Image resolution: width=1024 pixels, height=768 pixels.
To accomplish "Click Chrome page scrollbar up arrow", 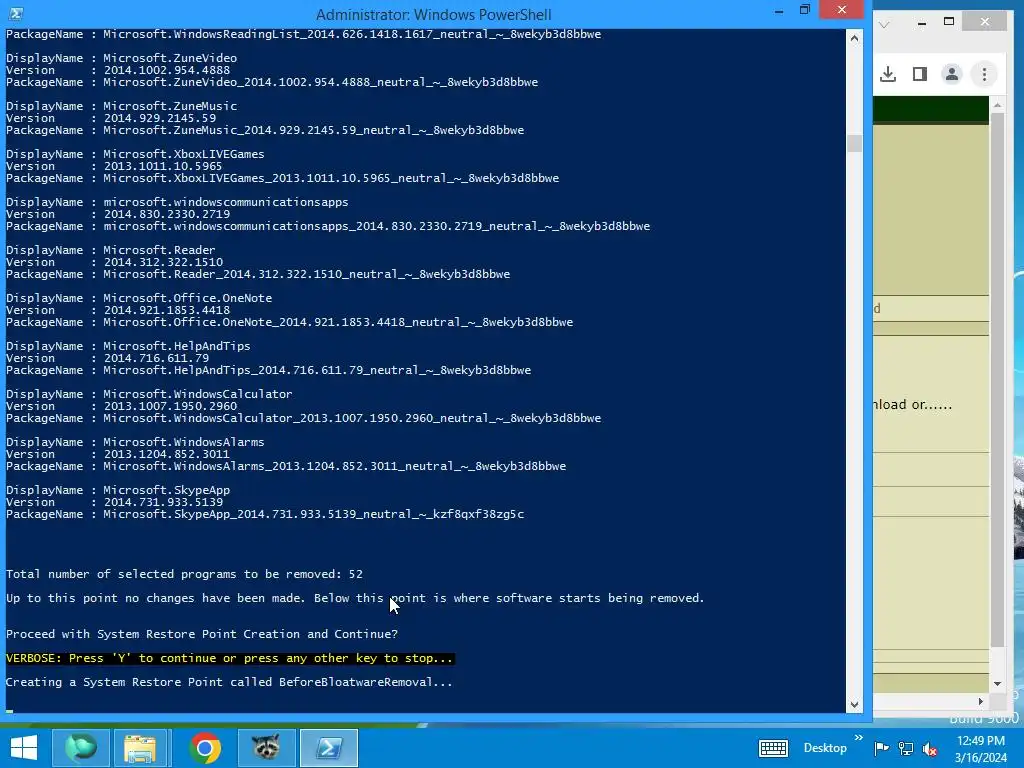I will point(997,104).
